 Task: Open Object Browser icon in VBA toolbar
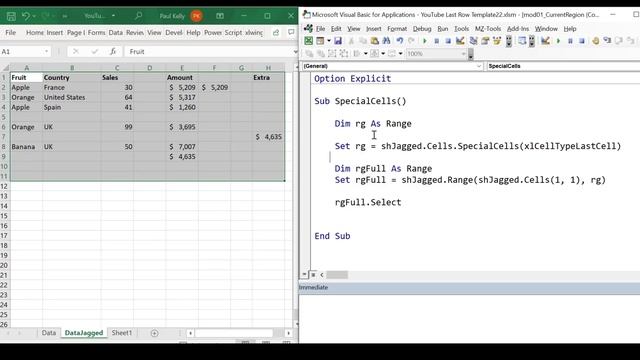tap(497, 41)
